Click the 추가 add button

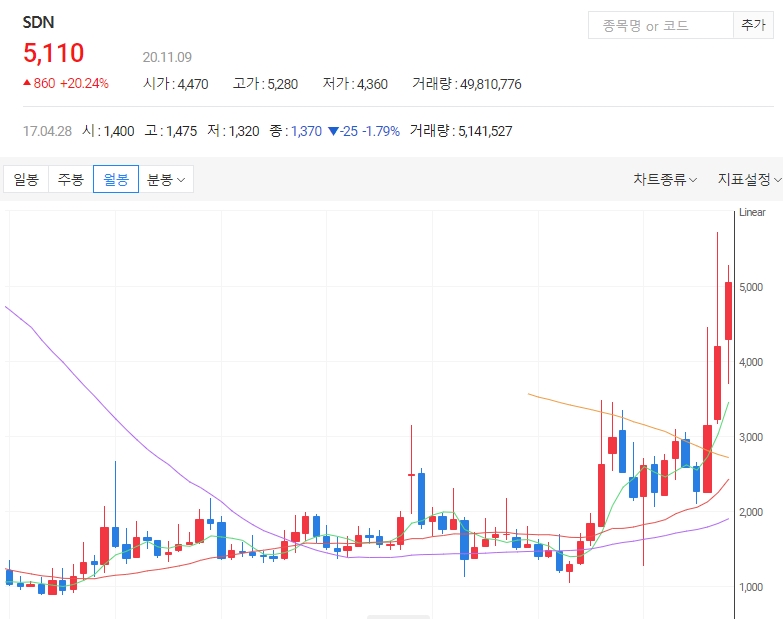click(753, 25)
